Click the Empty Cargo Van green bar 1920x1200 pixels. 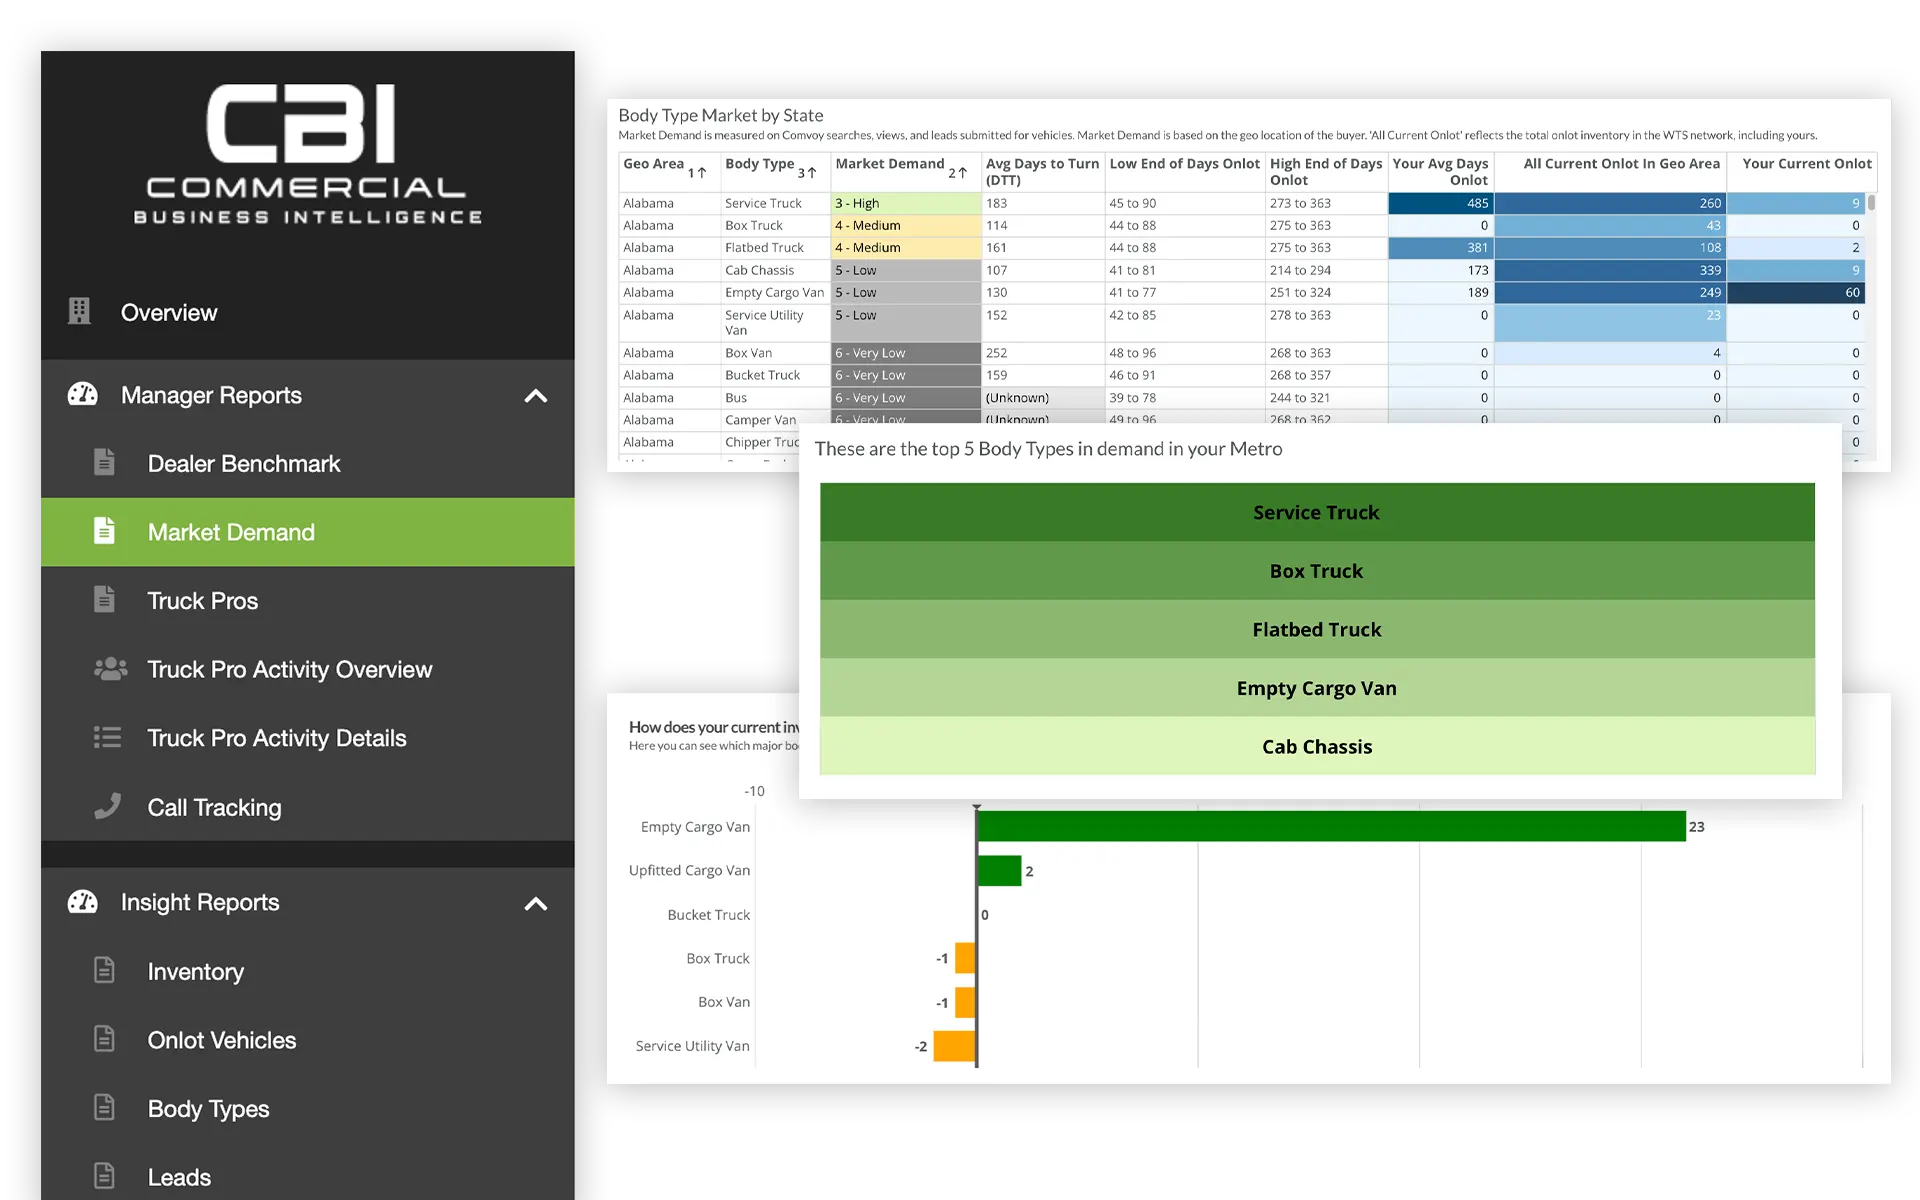1330,827
